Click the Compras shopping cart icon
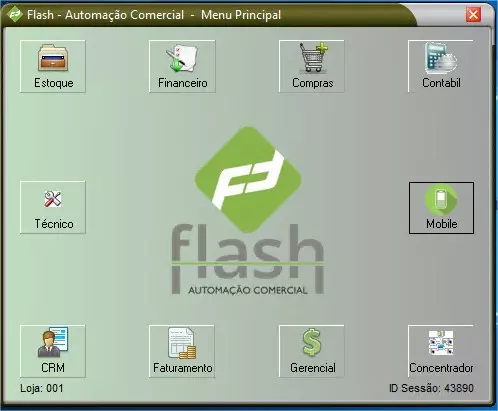Screen dimensions: 498x411 click(313, 57)
